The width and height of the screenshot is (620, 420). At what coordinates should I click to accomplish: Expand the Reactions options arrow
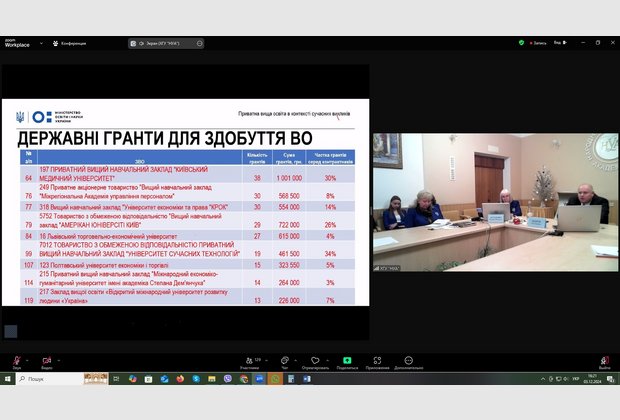tap(327, 360)
